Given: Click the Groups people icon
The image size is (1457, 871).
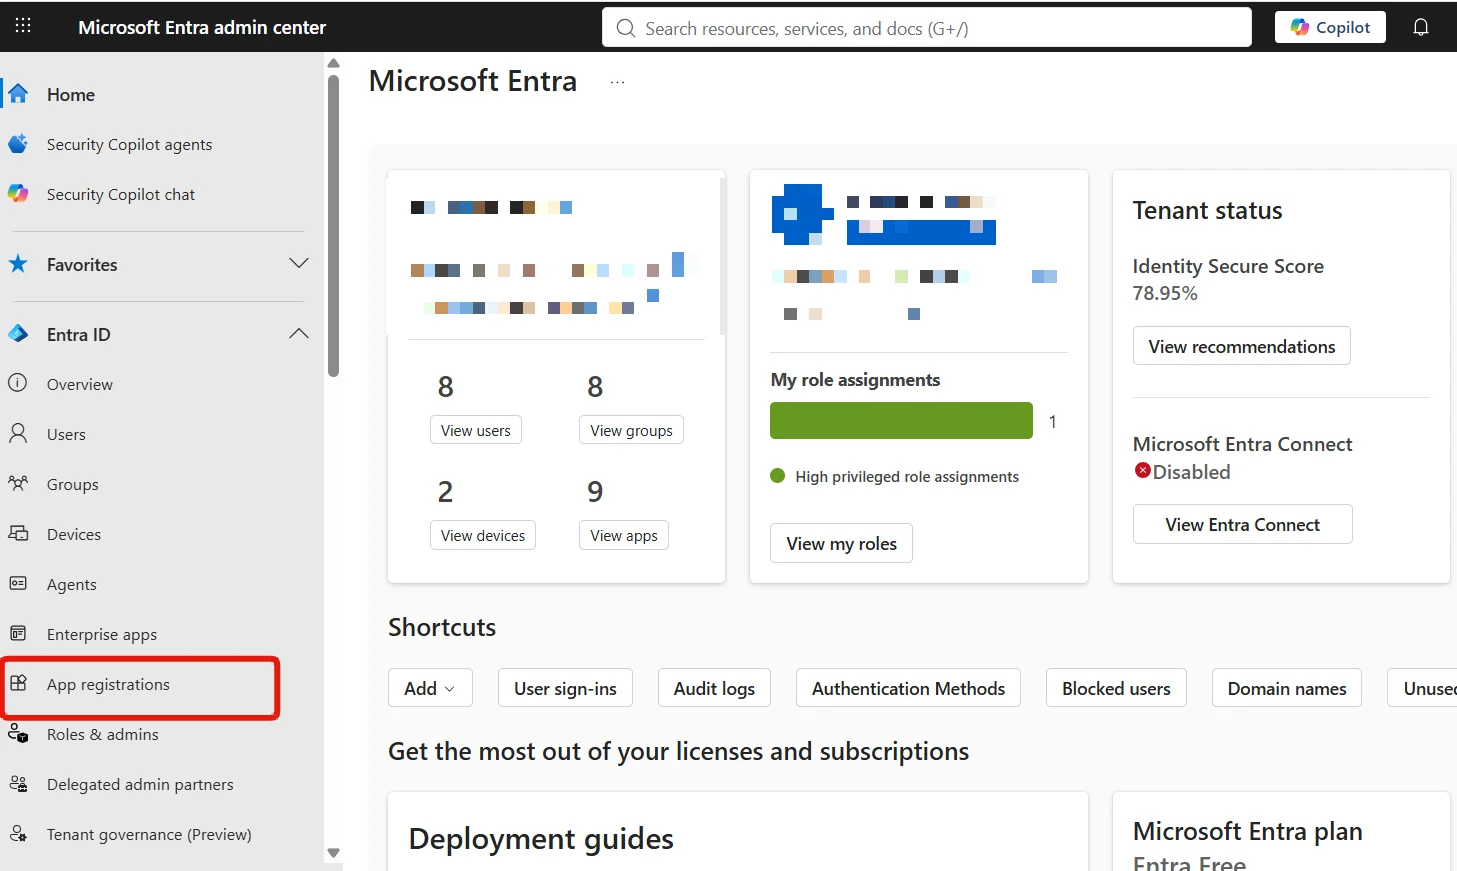Looking at the screenshot, I should coord(18,483).
